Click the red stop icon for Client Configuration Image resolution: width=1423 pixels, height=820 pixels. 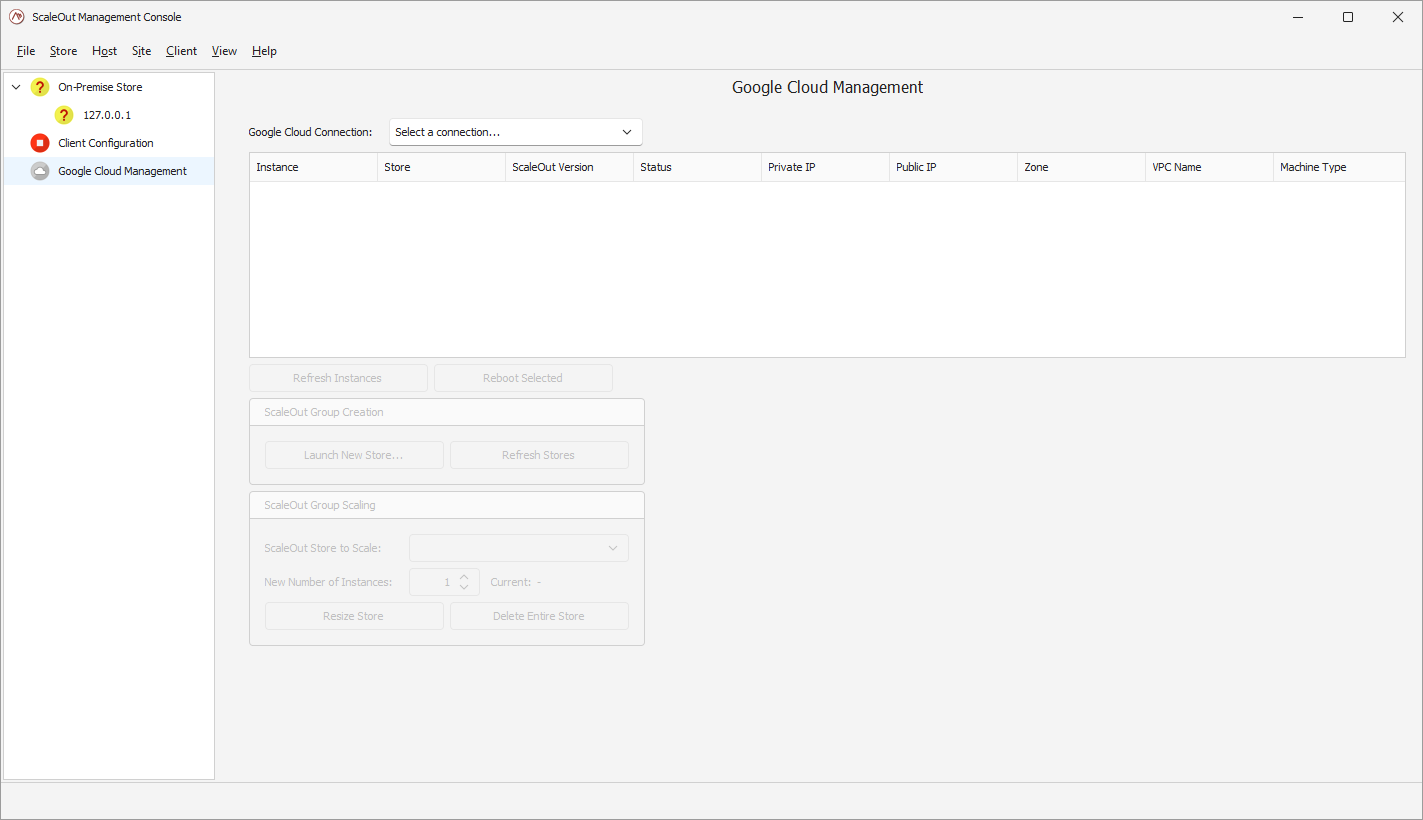(x=40, y=143)
